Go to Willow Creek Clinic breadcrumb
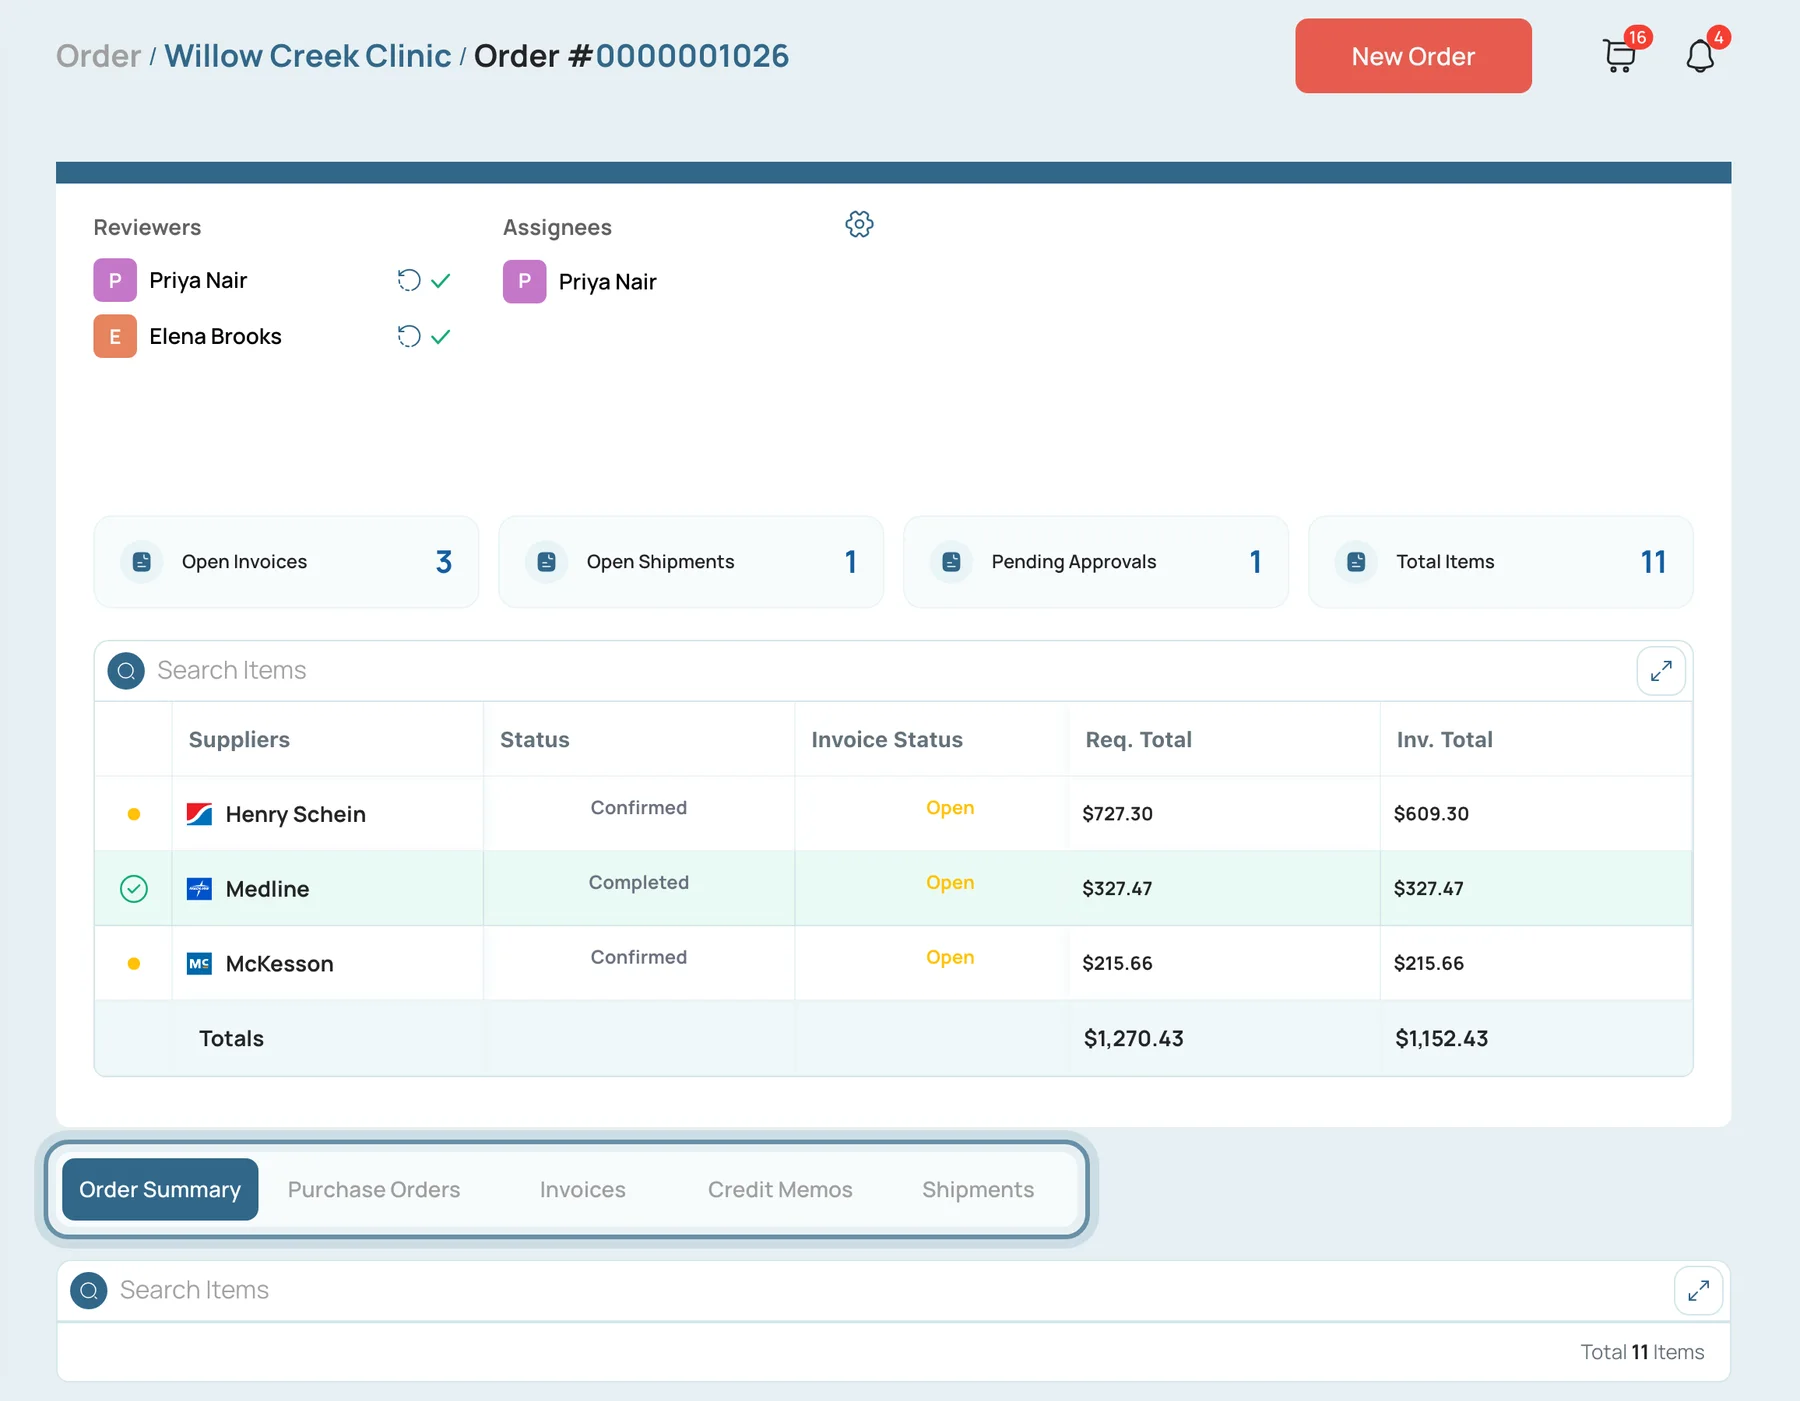This screenshot has width=1800, height=1401. (x=308, y=56)
